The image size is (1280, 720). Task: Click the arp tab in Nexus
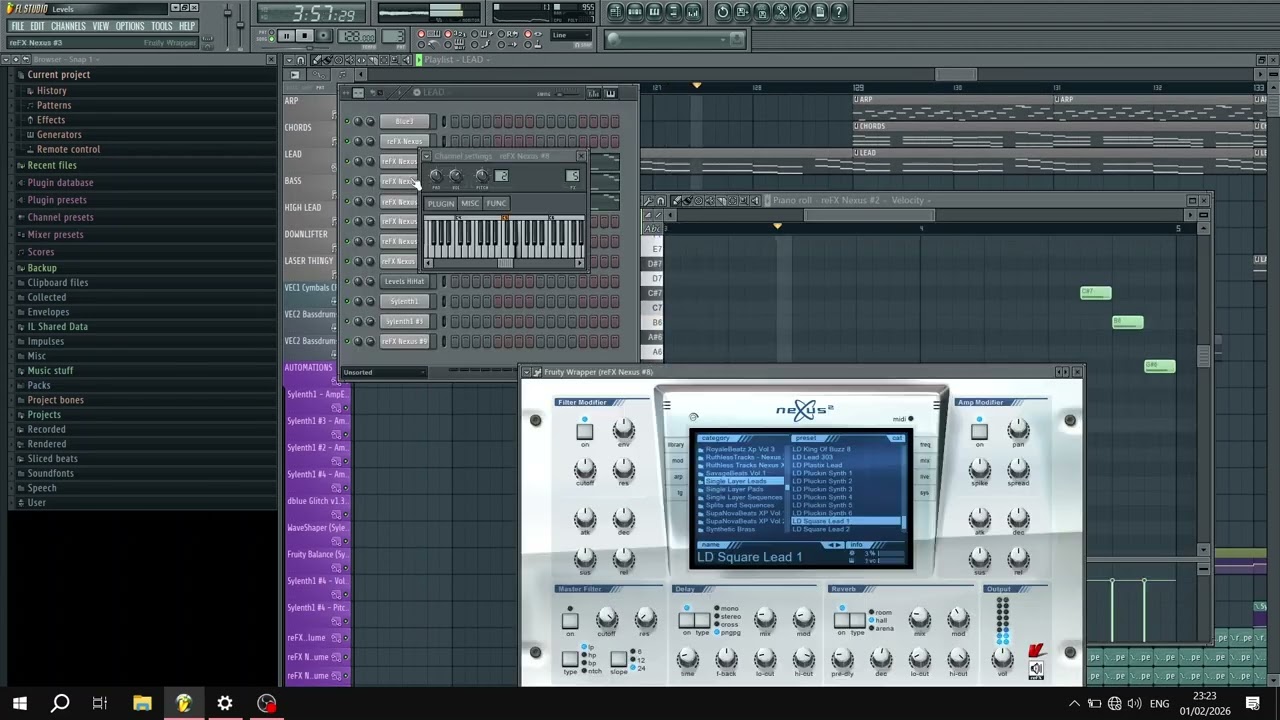pyautogui.click(x=677, y=477)
